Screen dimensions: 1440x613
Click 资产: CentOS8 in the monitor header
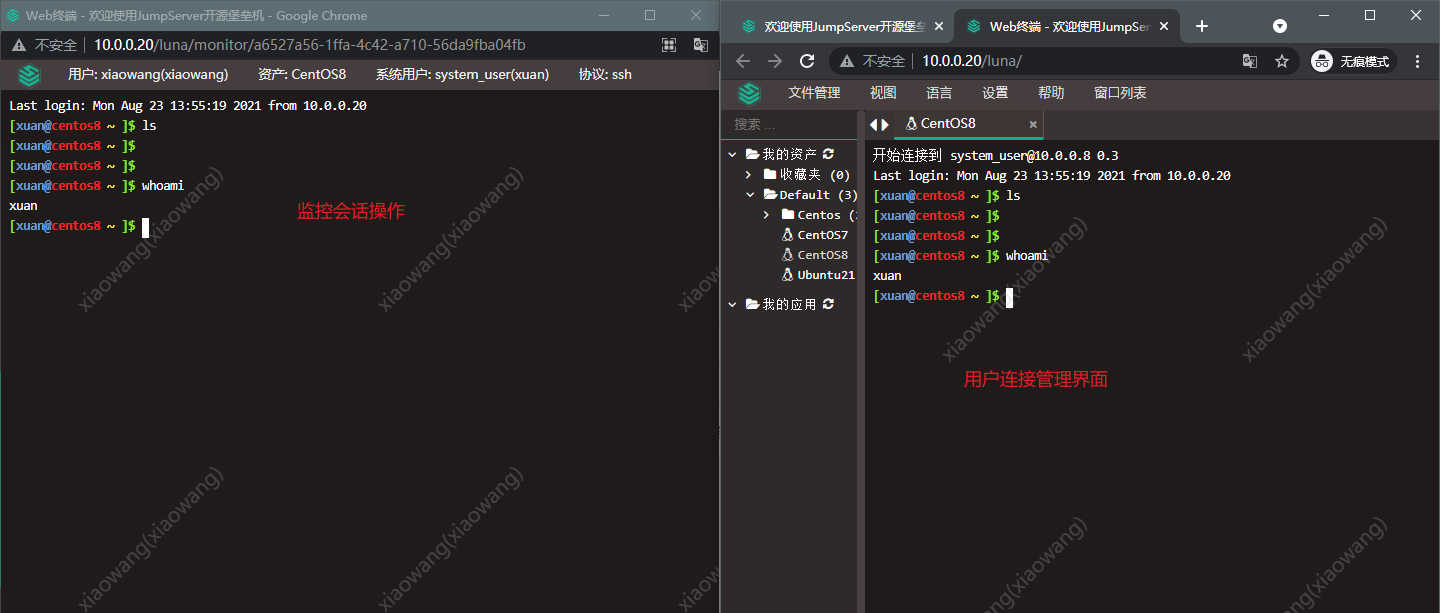[x=302, y=74]
